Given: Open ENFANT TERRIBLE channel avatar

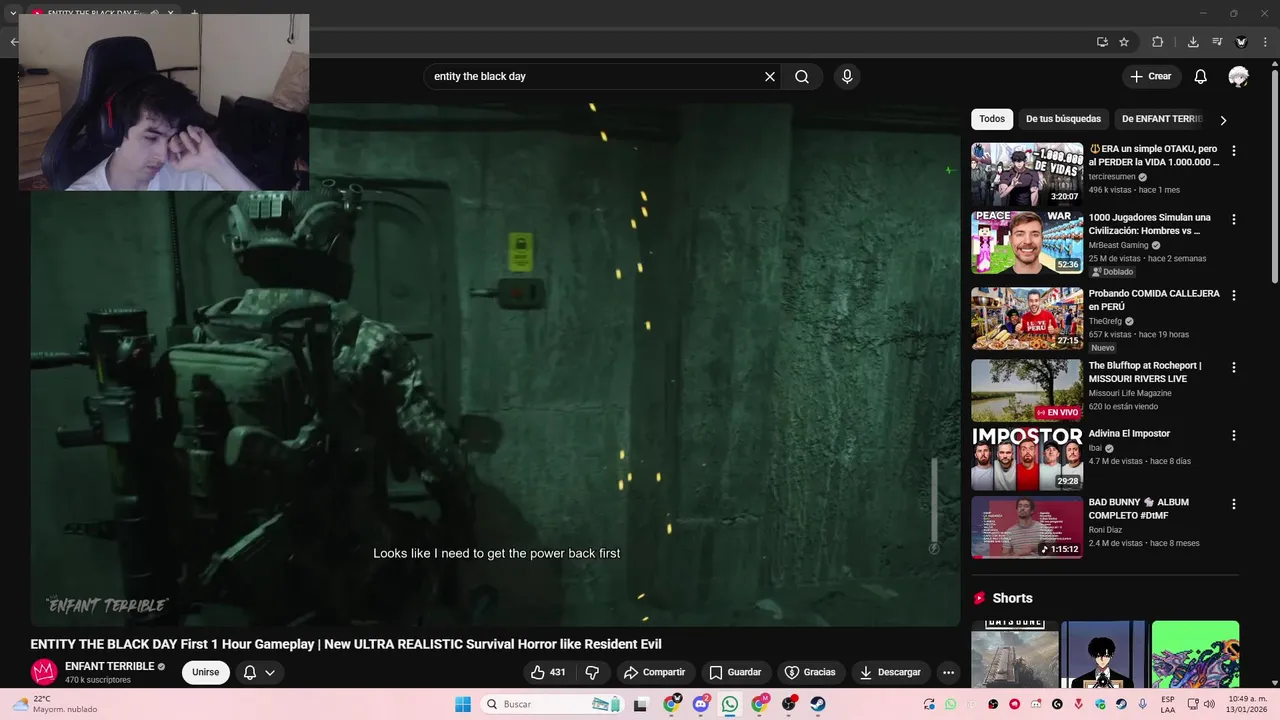Looking at the screenshot, I should tap(43, 673).
